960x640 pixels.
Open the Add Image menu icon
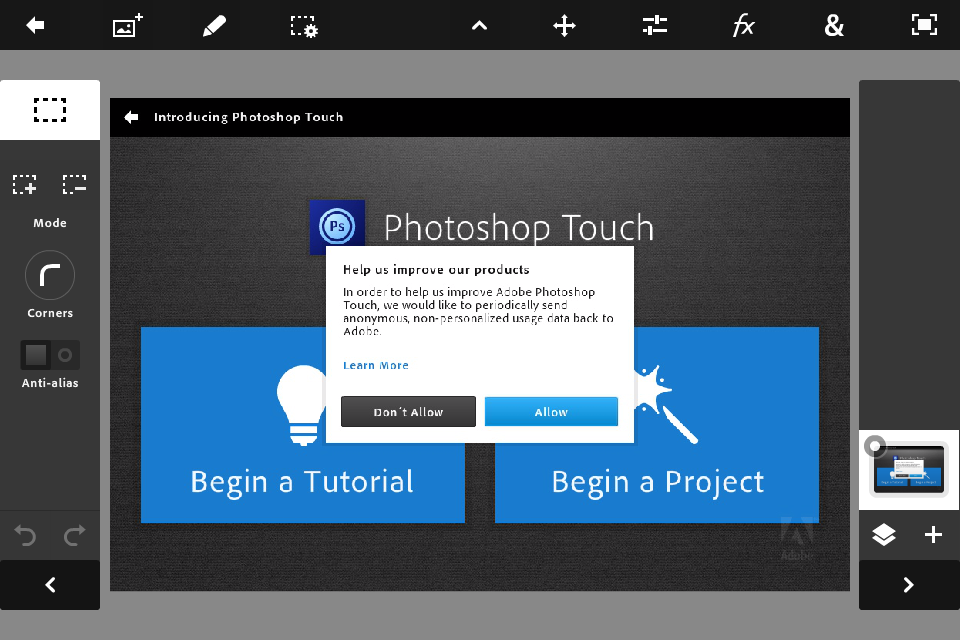tap(127, 25)
